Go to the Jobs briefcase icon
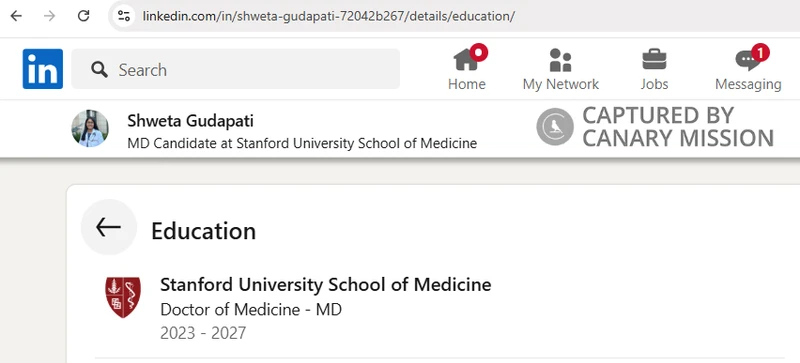800x363 pixels. (654, 60)
